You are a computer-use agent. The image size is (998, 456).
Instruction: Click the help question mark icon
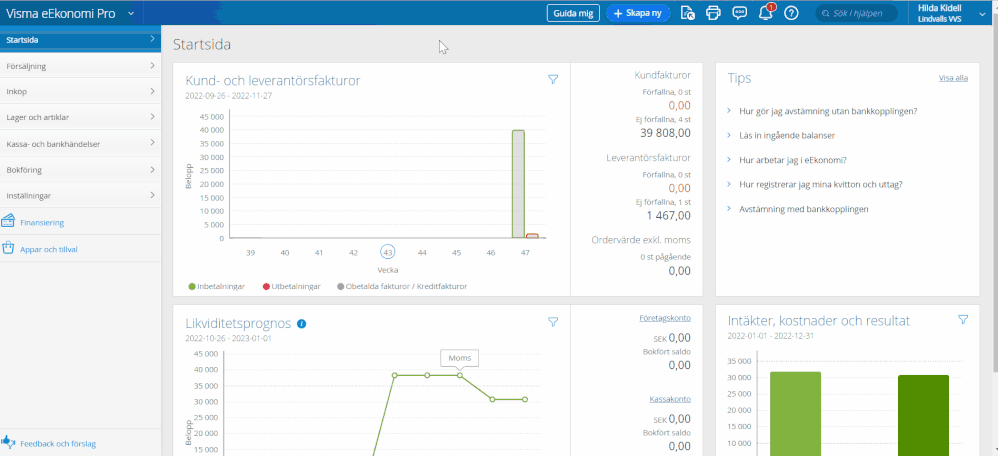click(791, 13)
